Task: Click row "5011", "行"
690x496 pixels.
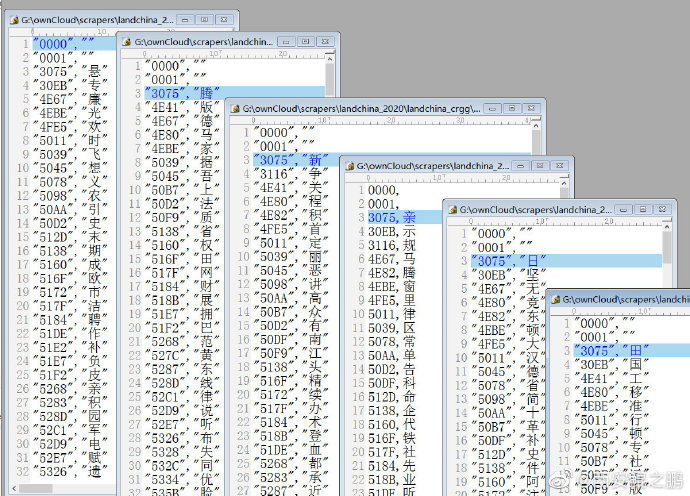Action: [612, 420]
